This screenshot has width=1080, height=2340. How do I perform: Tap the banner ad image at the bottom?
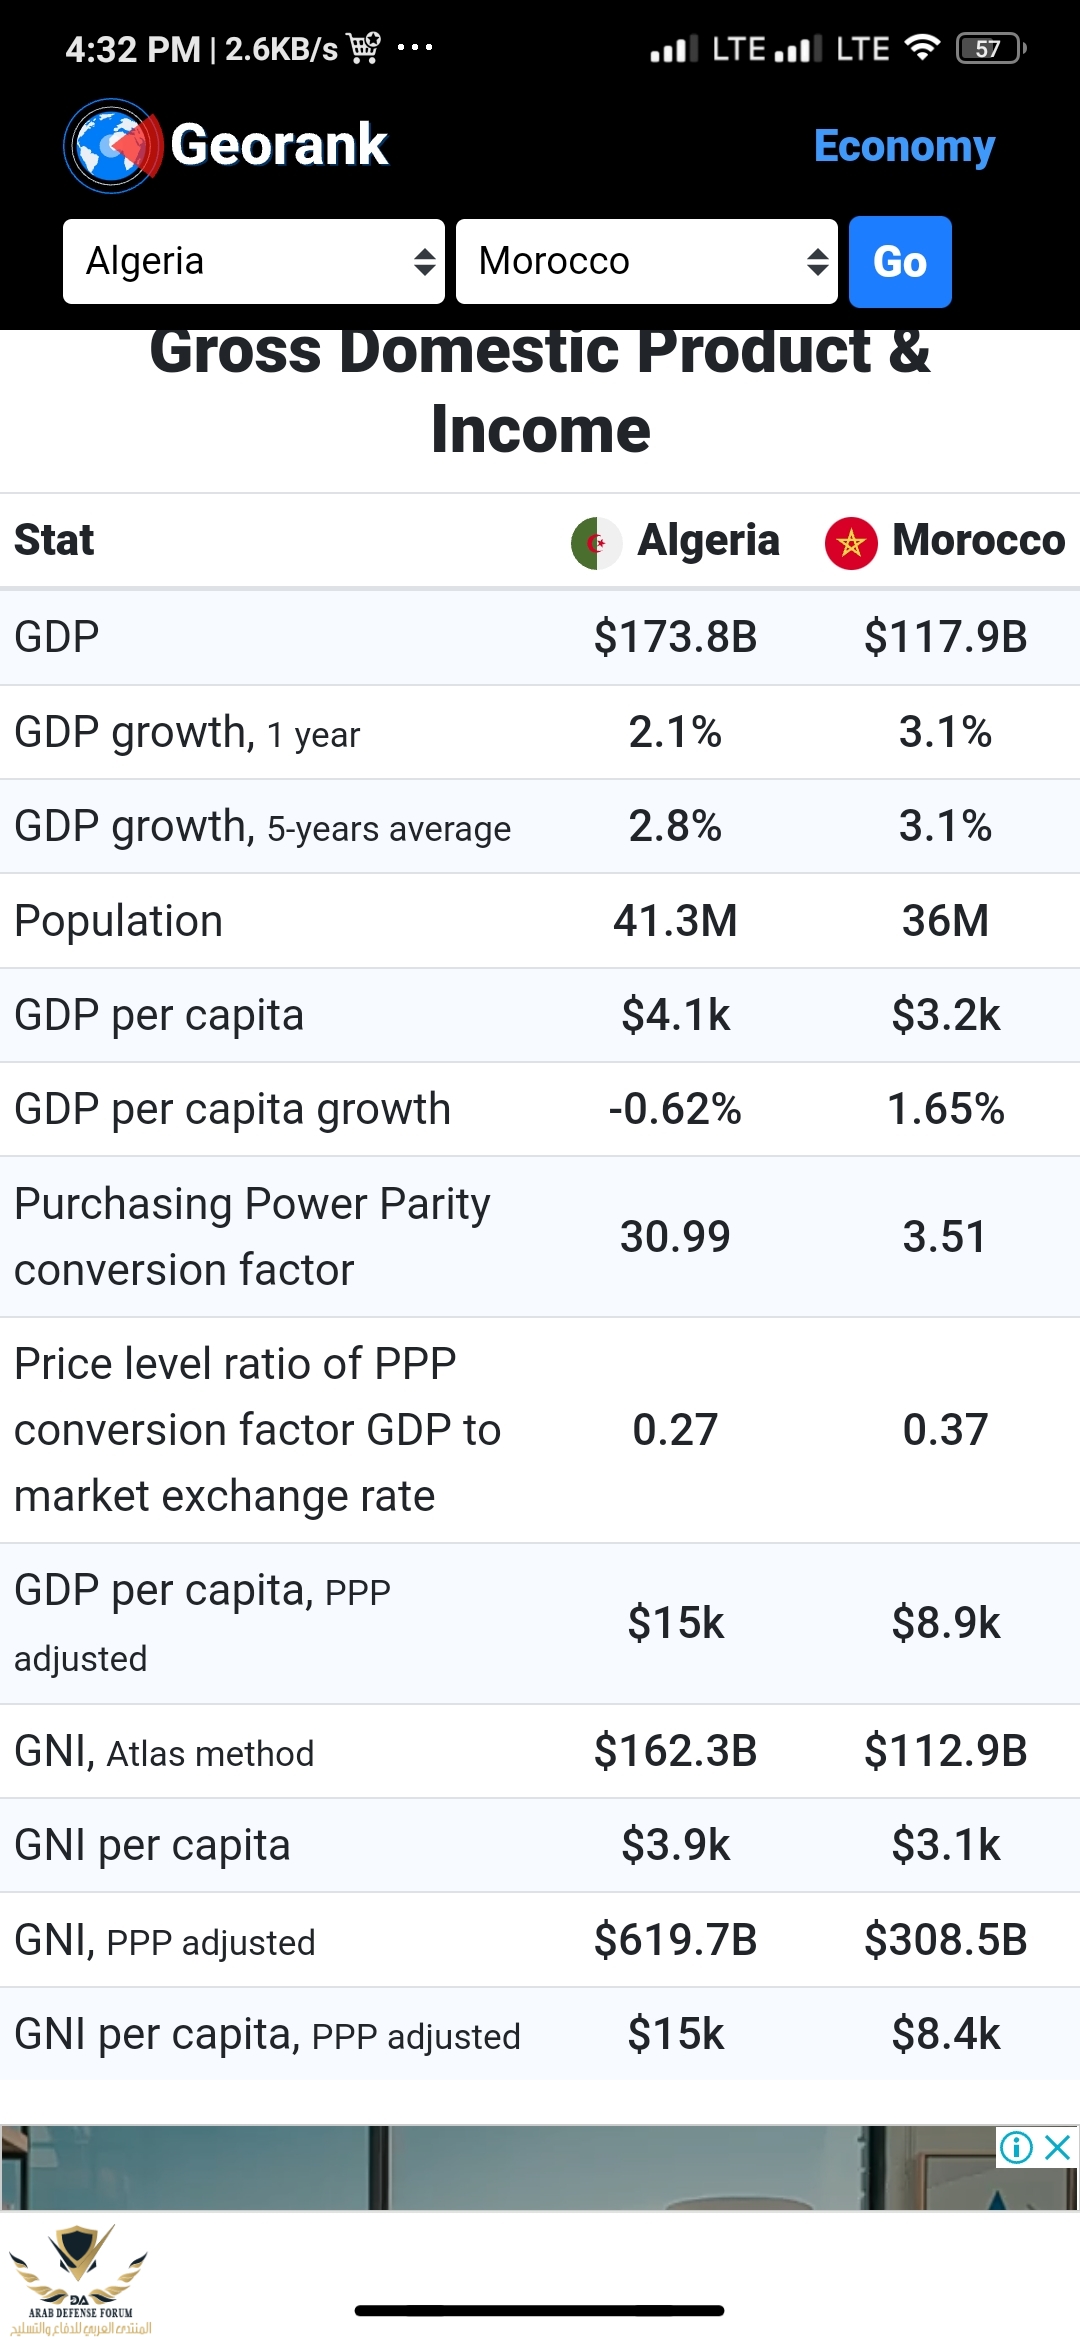[500, 2167]
